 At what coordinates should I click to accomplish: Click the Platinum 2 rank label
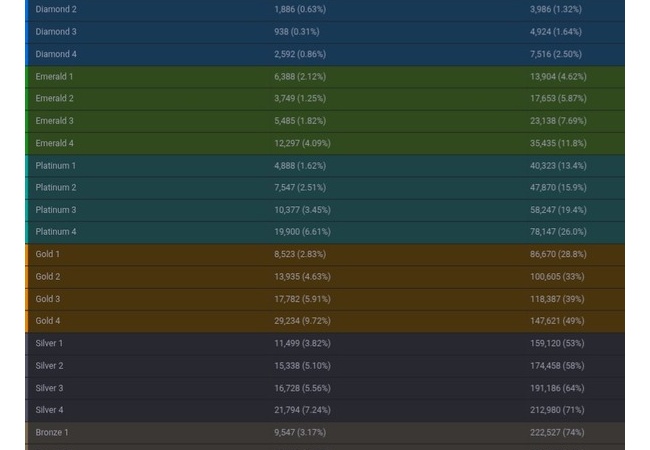tap(55, 188)
